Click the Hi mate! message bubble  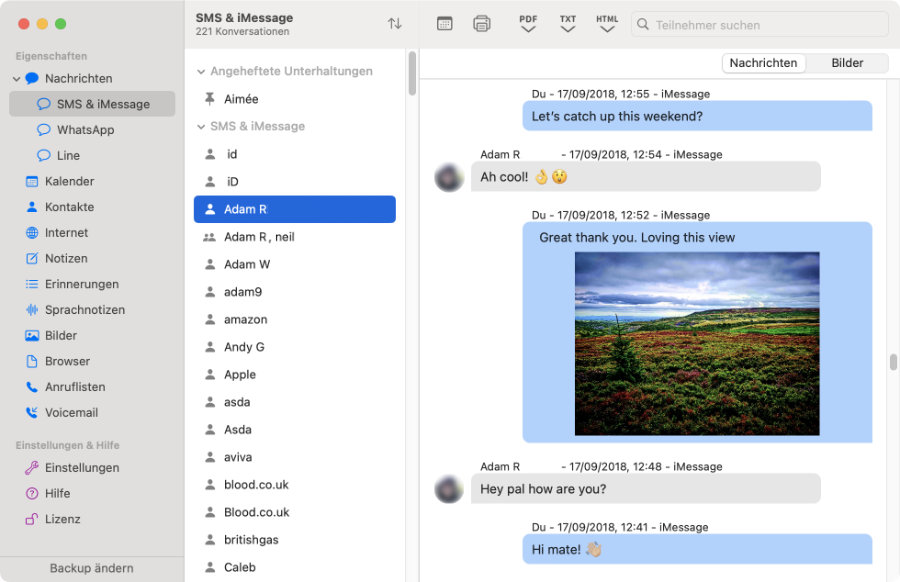coord(697,549)
